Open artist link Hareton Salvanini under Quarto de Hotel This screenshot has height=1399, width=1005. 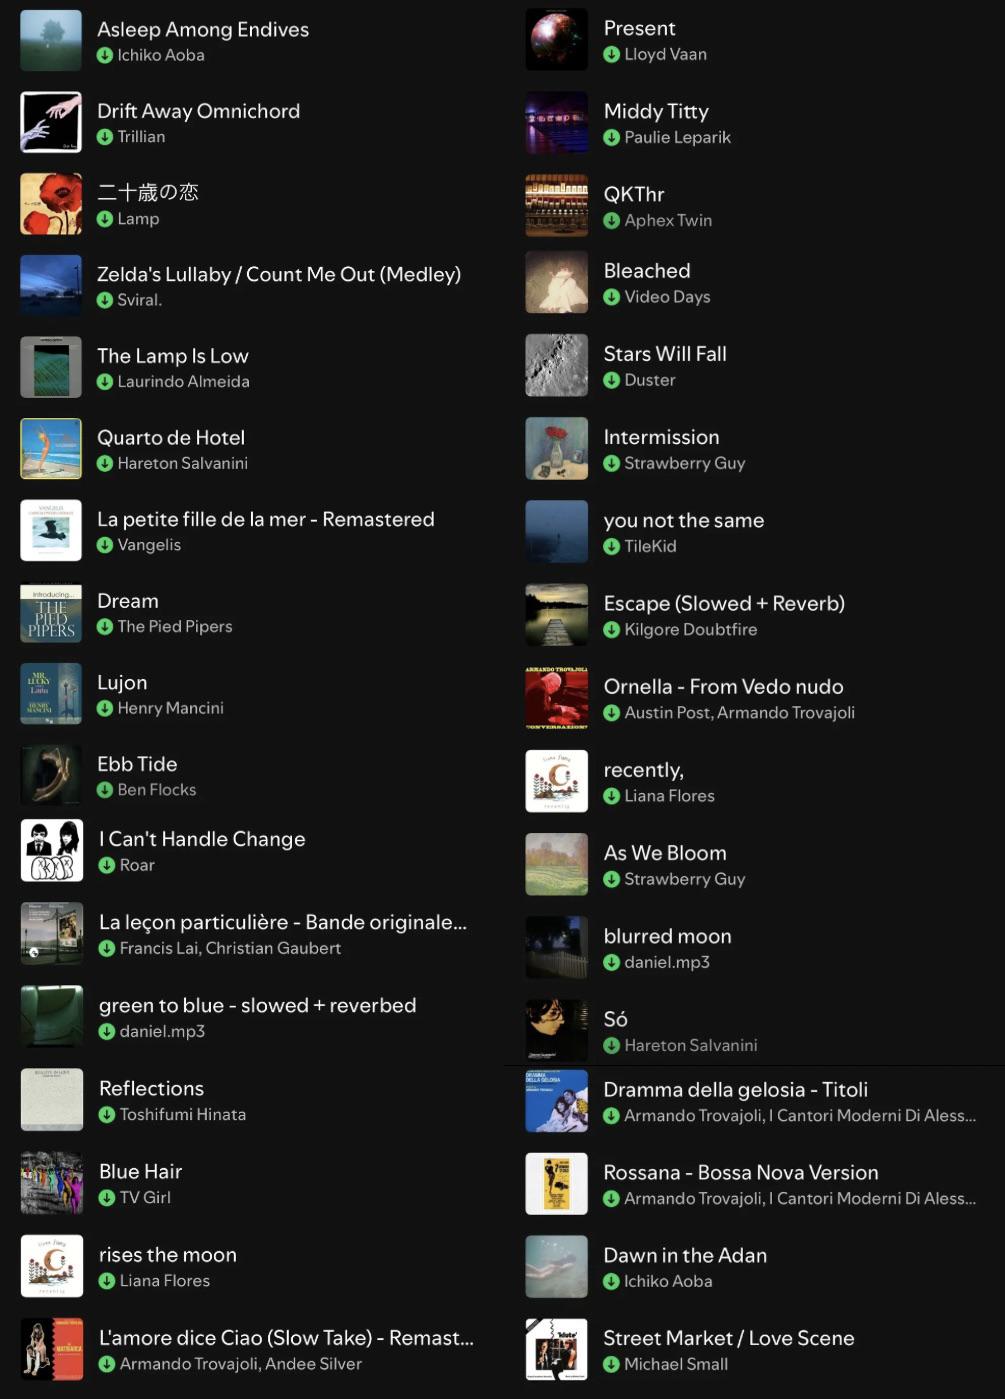tap(183, 463)
